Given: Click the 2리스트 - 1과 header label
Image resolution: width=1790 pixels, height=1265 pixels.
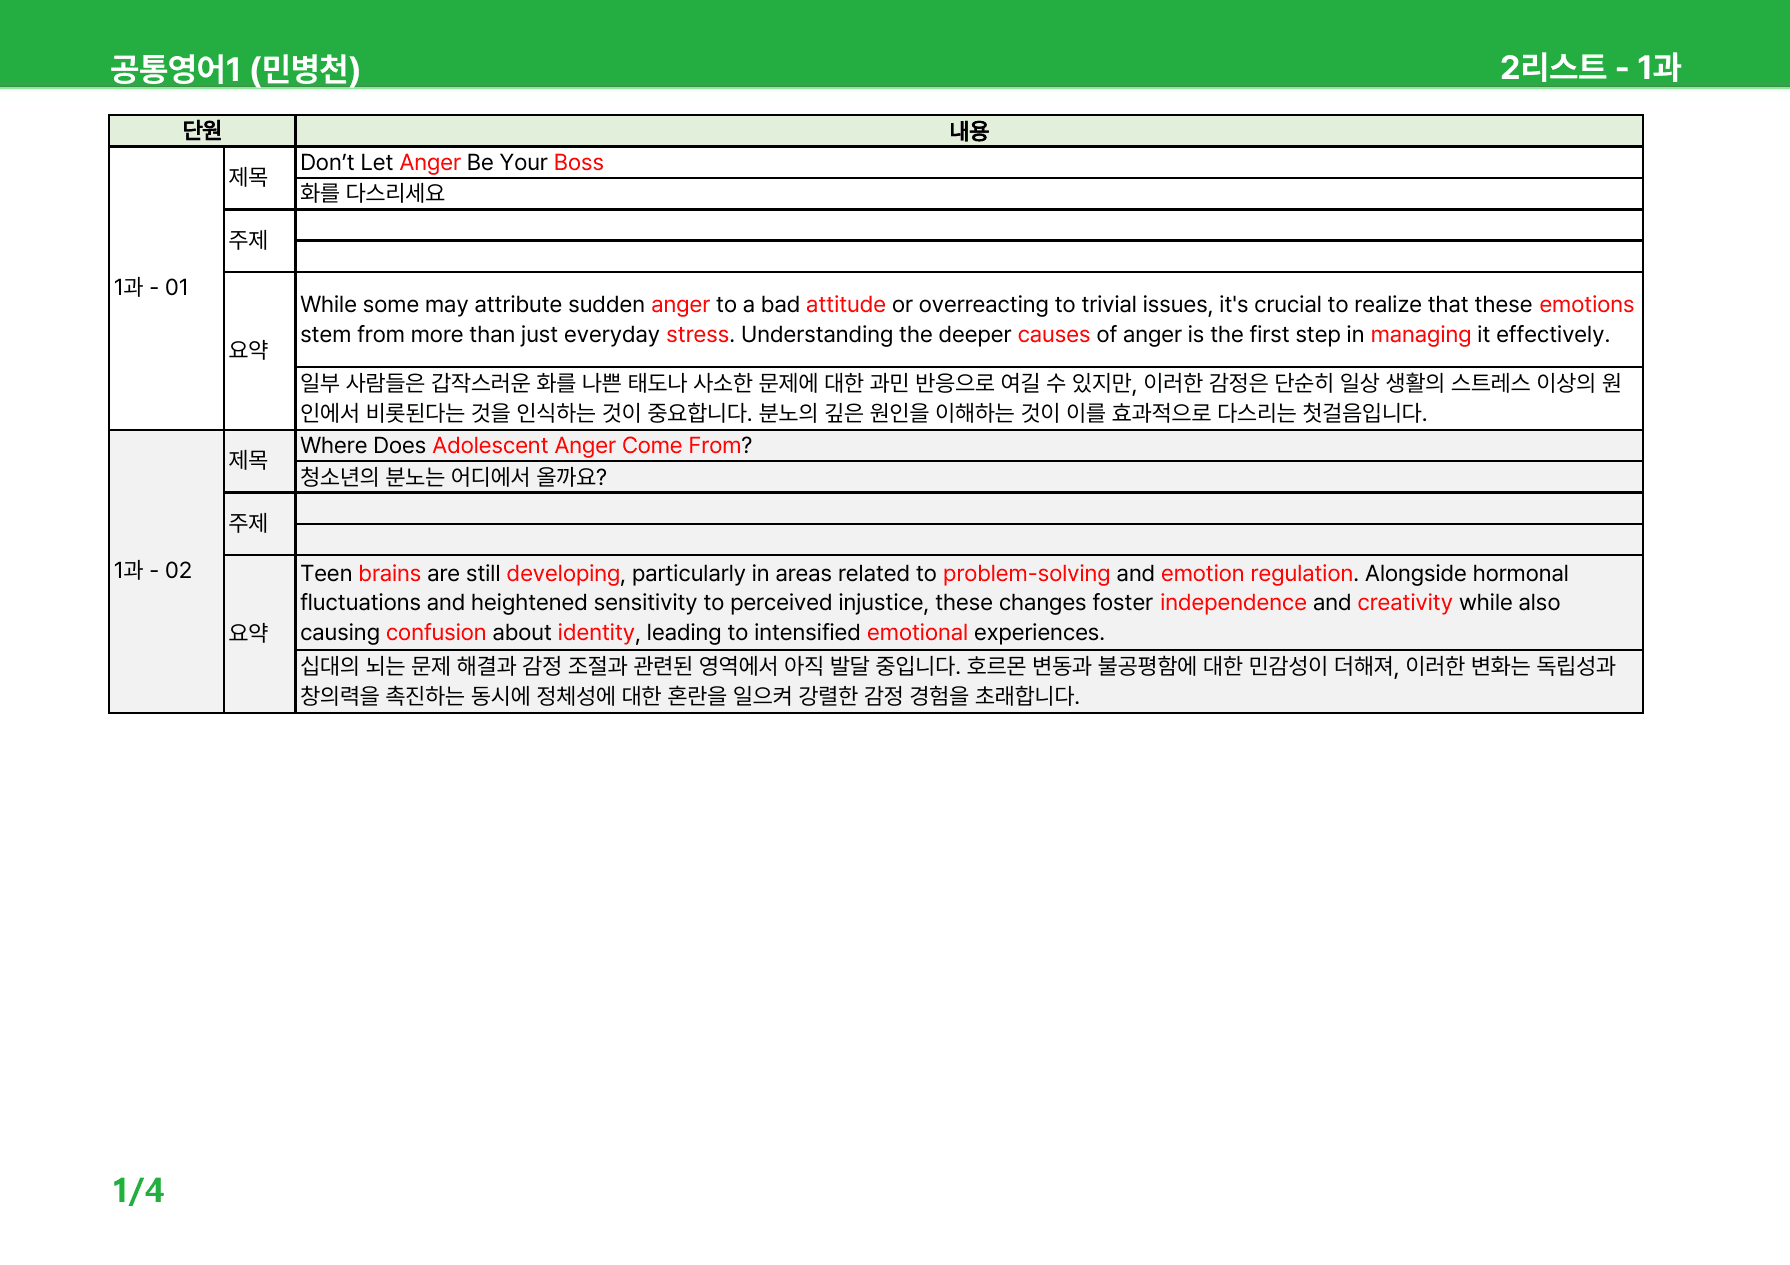Looking at the screenshot, I should tap(1590, 67).
